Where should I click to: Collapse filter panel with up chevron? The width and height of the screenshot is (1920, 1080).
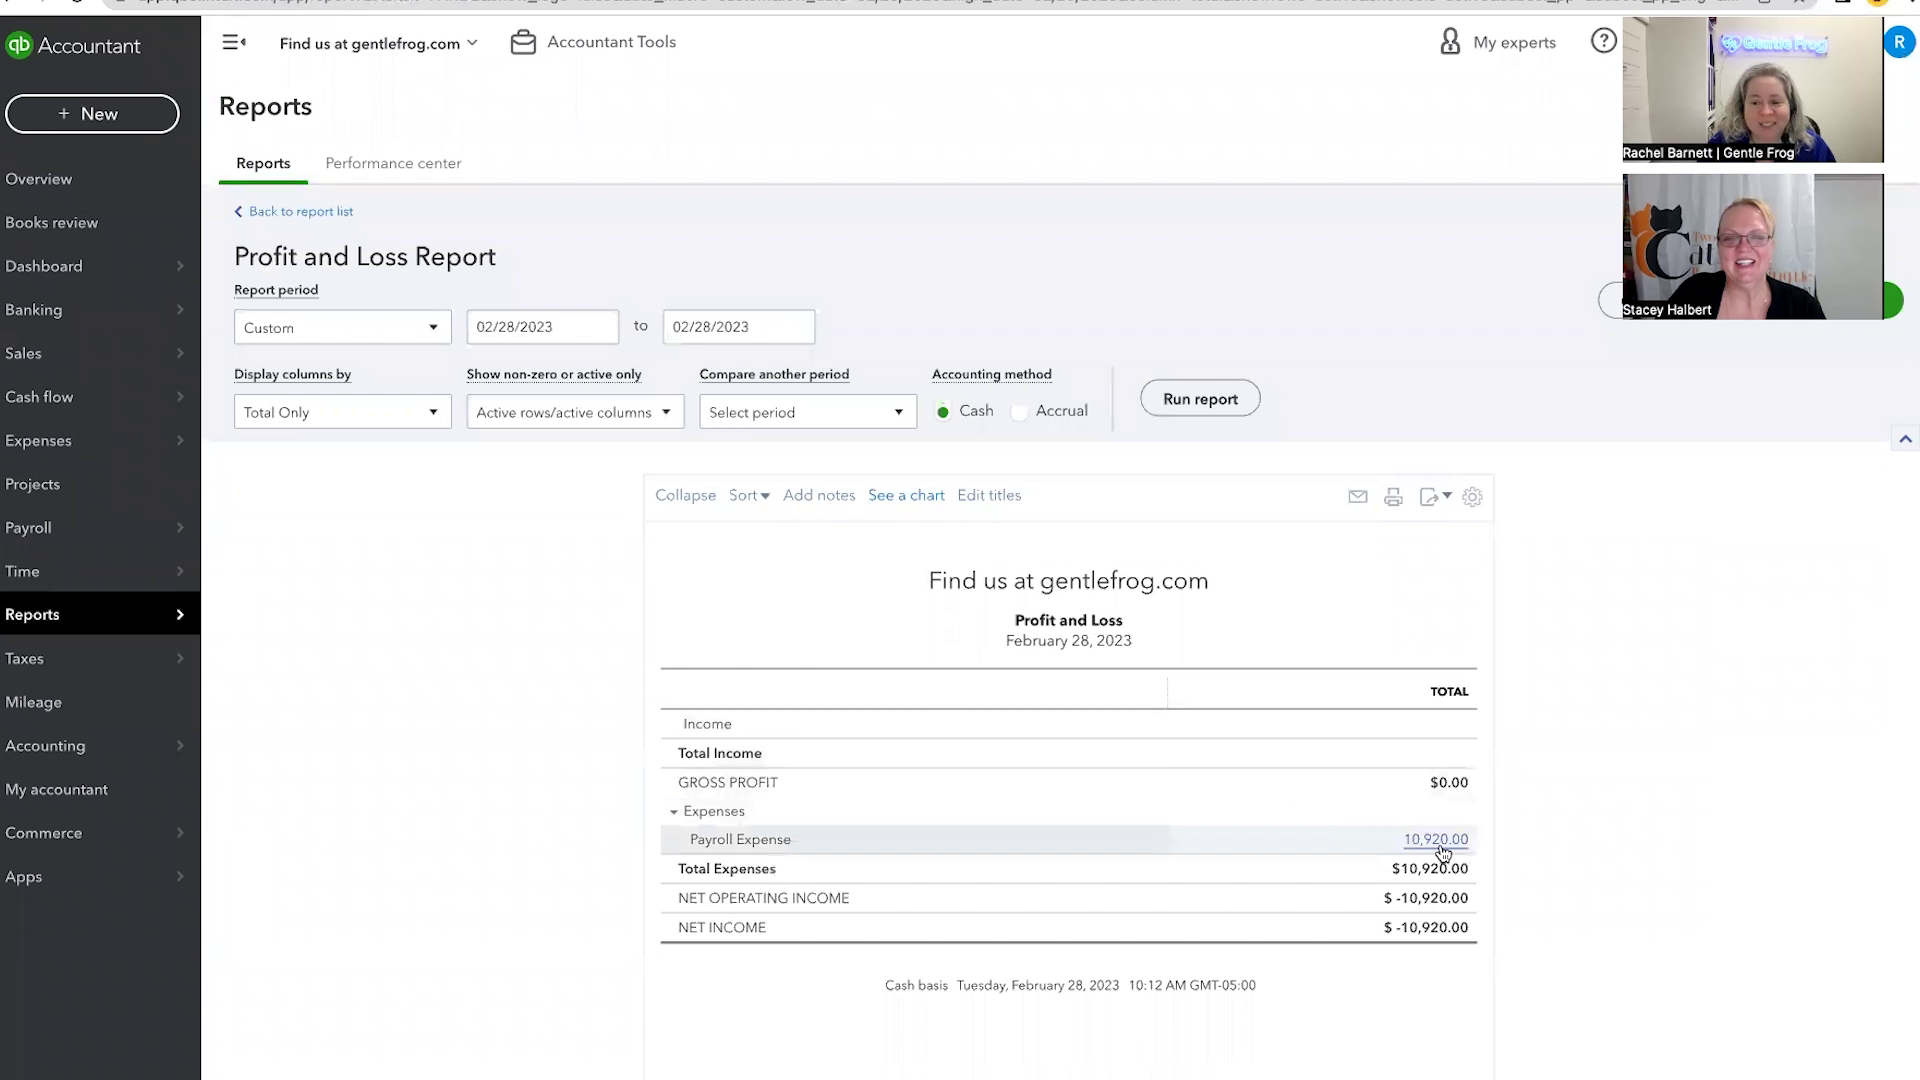coord(1905,439)
